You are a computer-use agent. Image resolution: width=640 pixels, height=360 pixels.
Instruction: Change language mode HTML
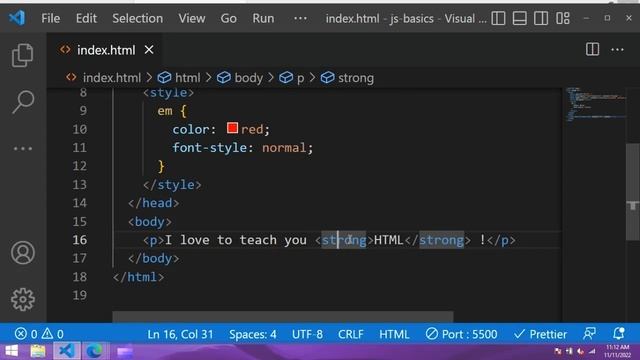coord(394,334)
